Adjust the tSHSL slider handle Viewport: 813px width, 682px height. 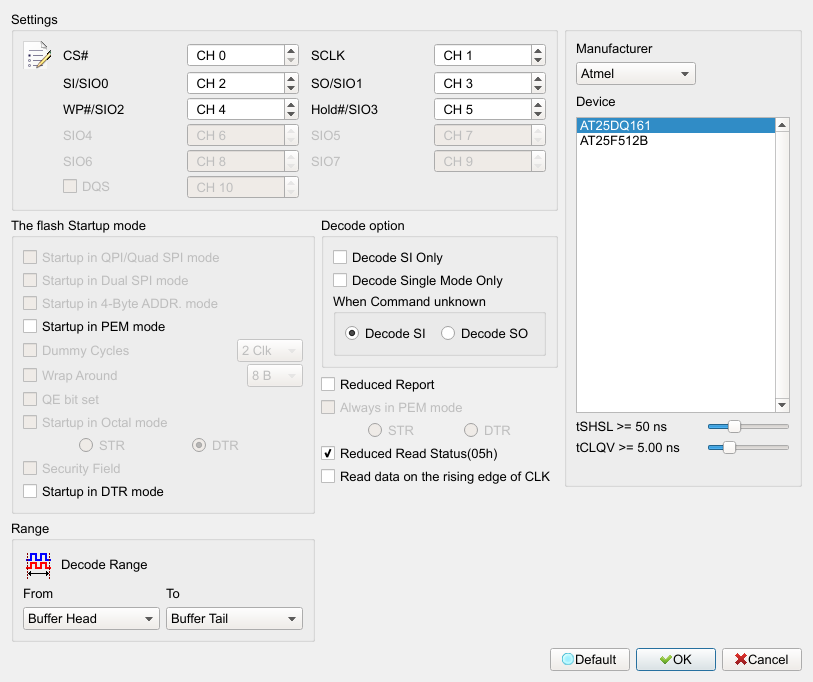[x=734, y=426]
